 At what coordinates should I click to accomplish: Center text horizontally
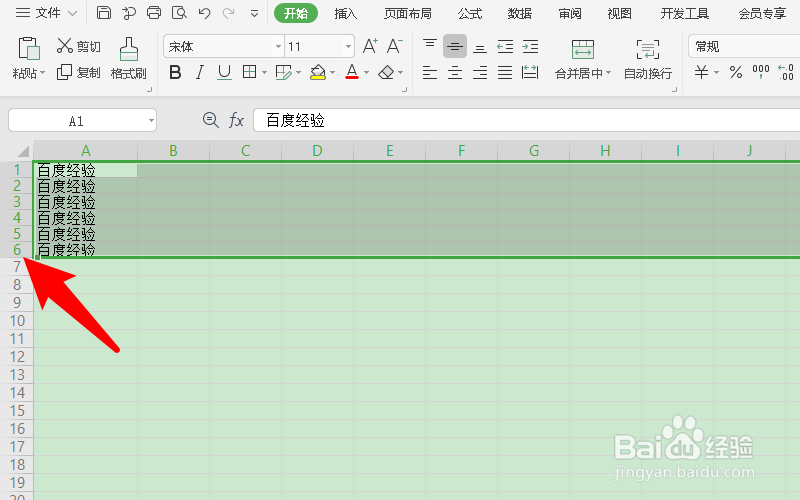coord(455,73)
